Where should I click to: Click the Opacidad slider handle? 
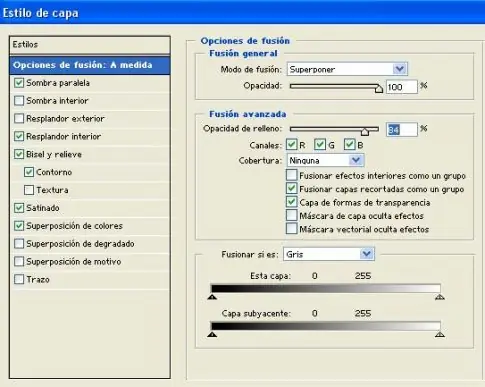(x=379, y=89)
